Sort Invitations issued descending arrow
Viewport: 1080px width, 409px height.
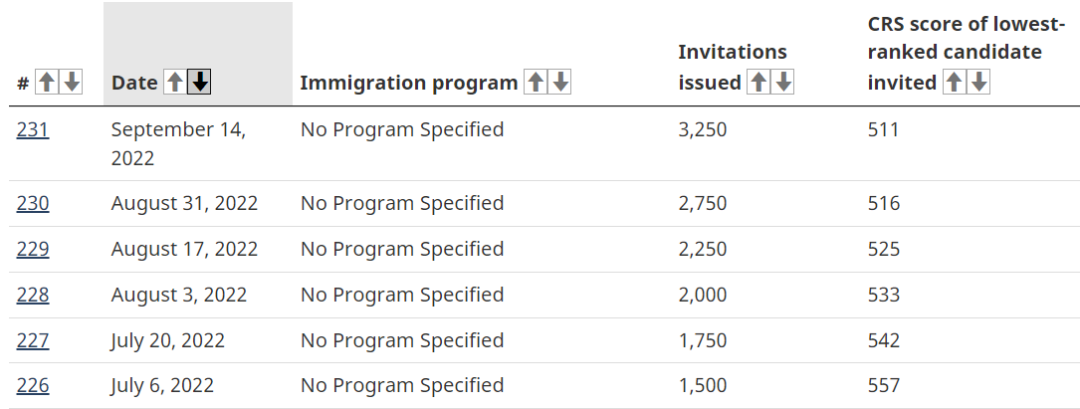pos(783,83)
